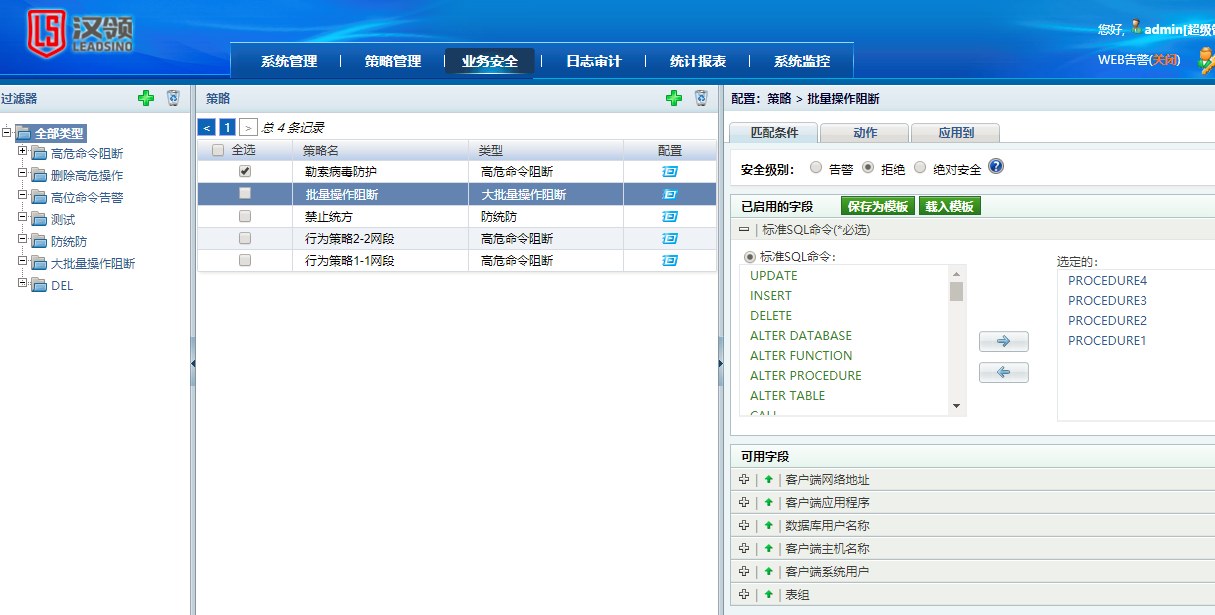The width and height of the screenshot is (1215, 615).
Task: Click the 载入模板 button
Action: pos(949,206)
